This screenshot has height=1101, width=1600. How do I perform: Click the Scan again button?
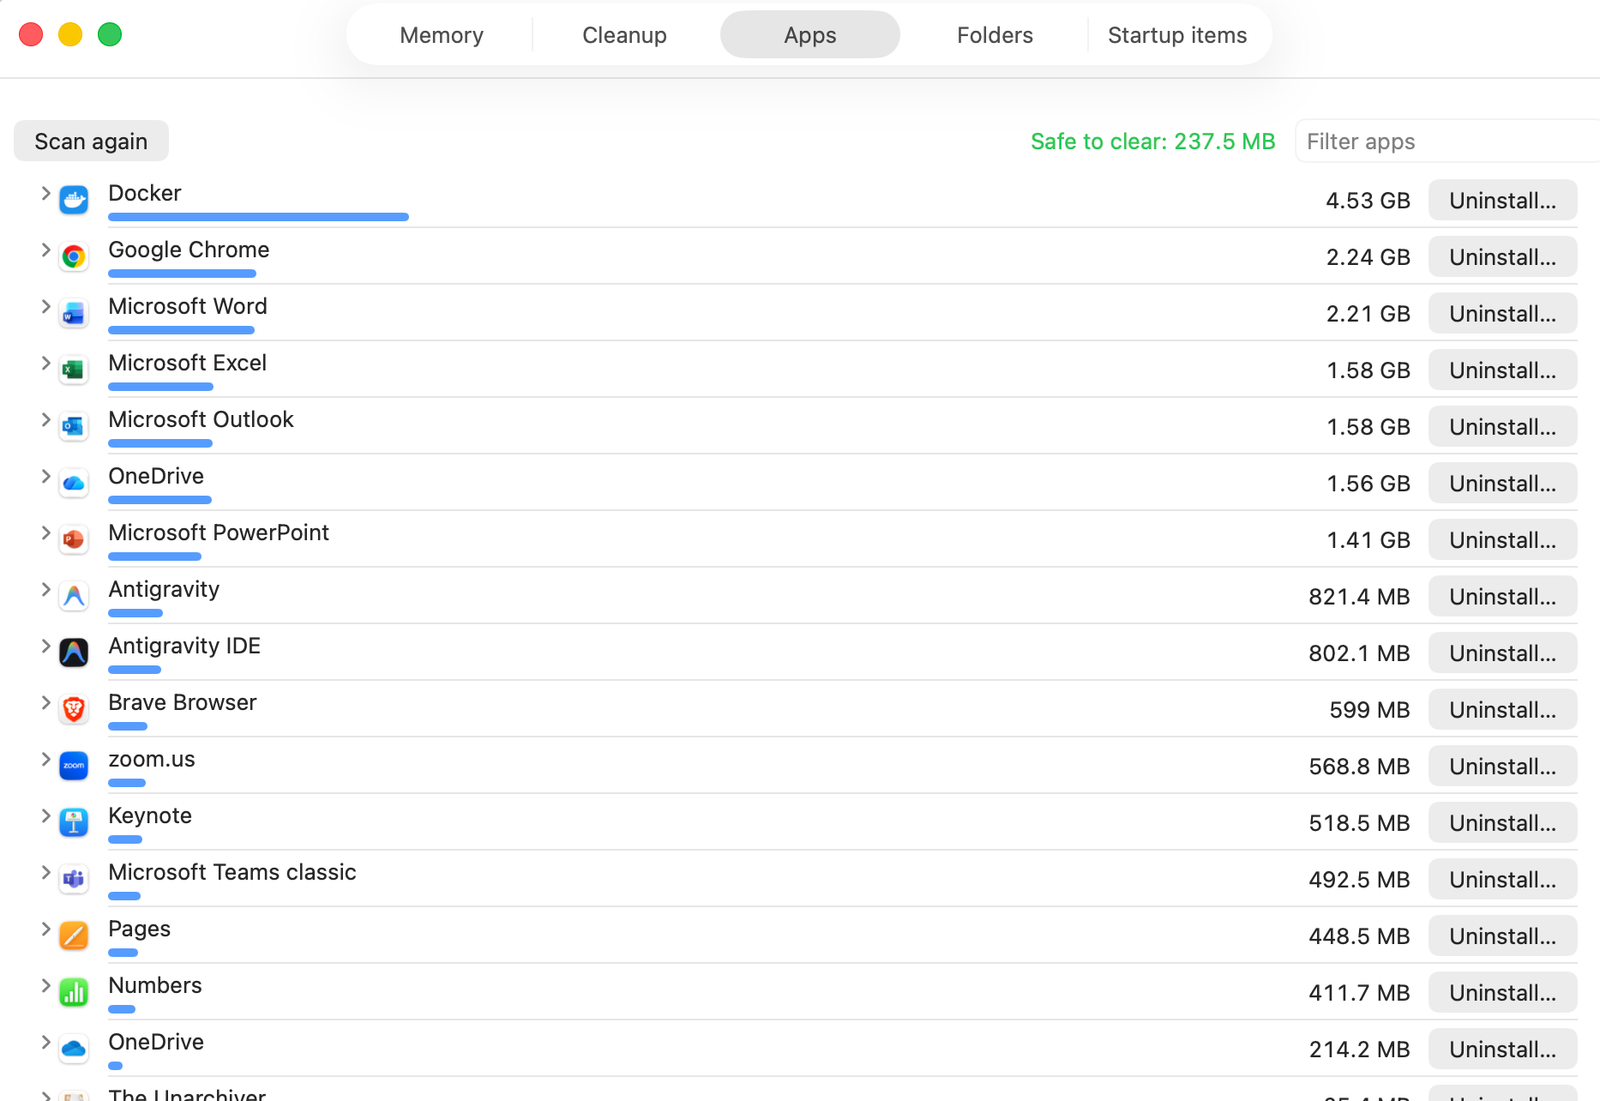[91, 141]
